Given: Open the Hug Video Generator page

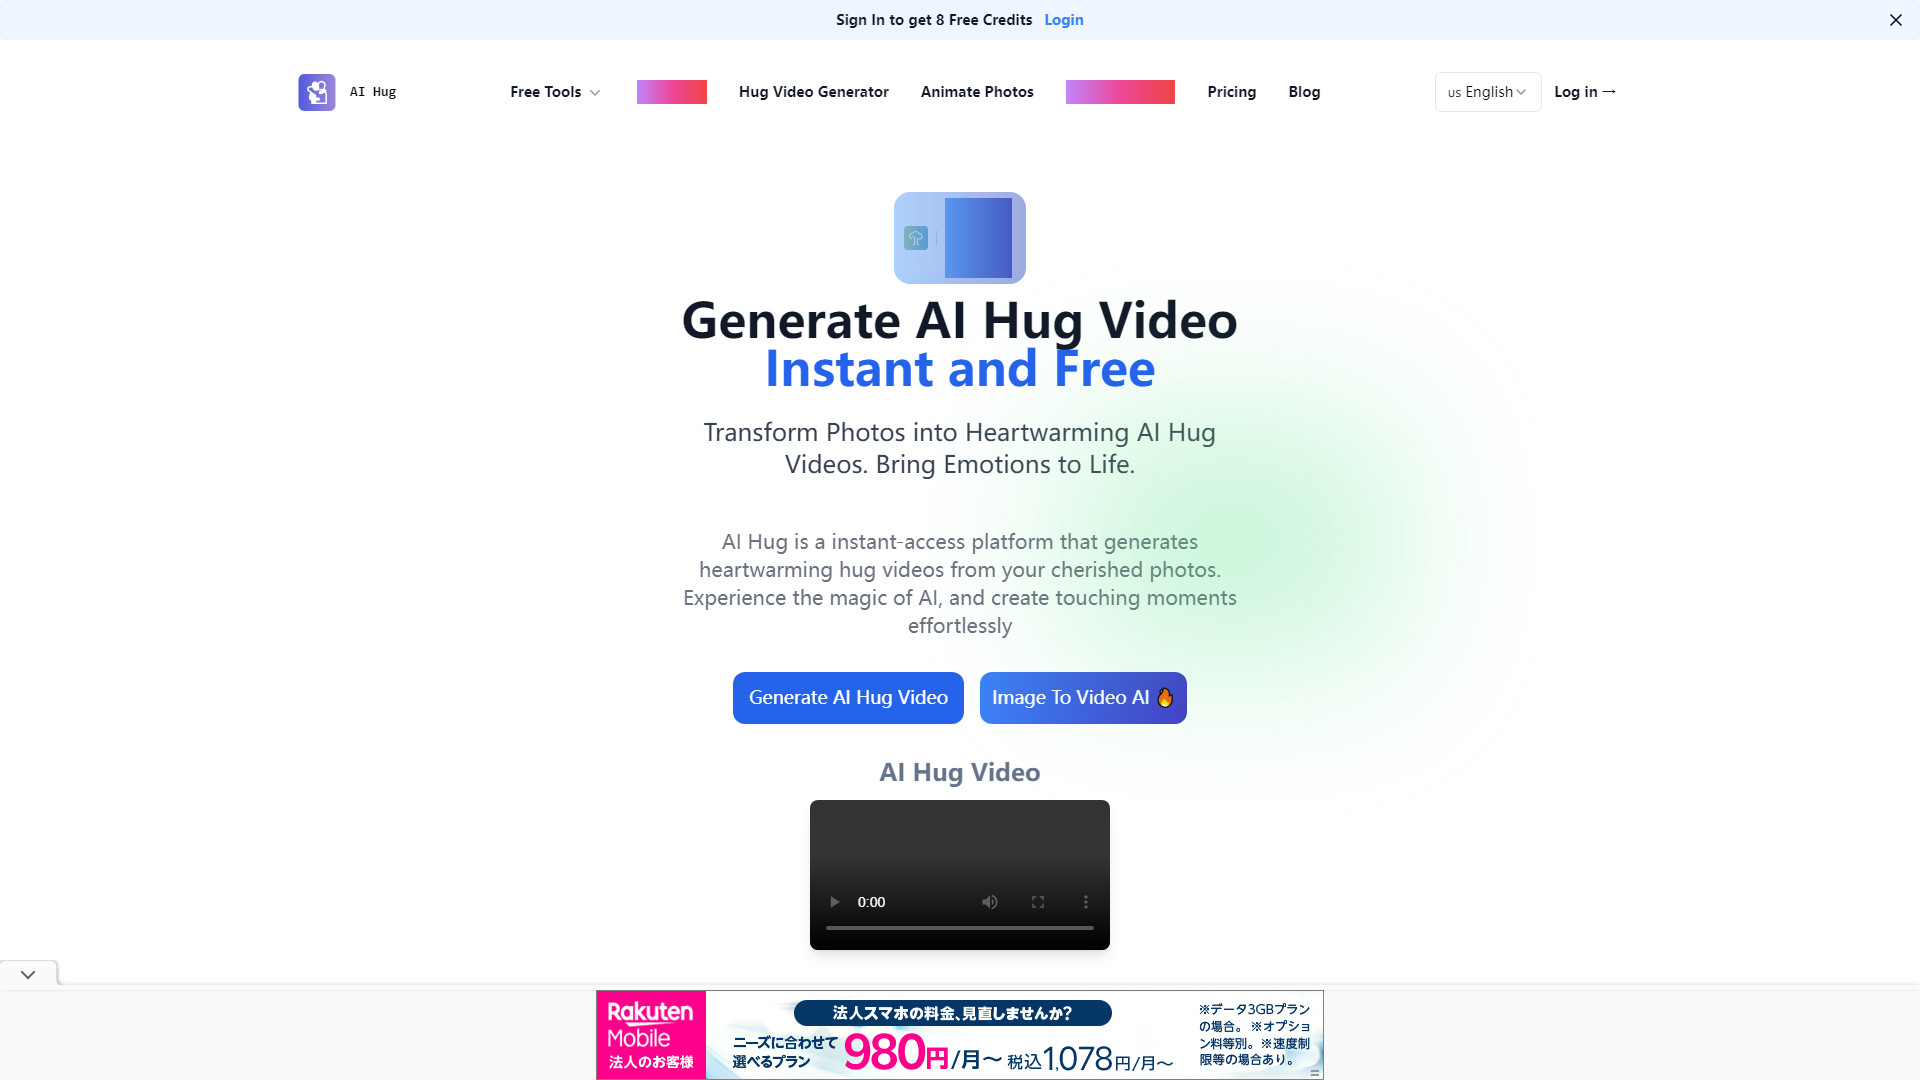Looking at the screenshot, I should point(814,91).
